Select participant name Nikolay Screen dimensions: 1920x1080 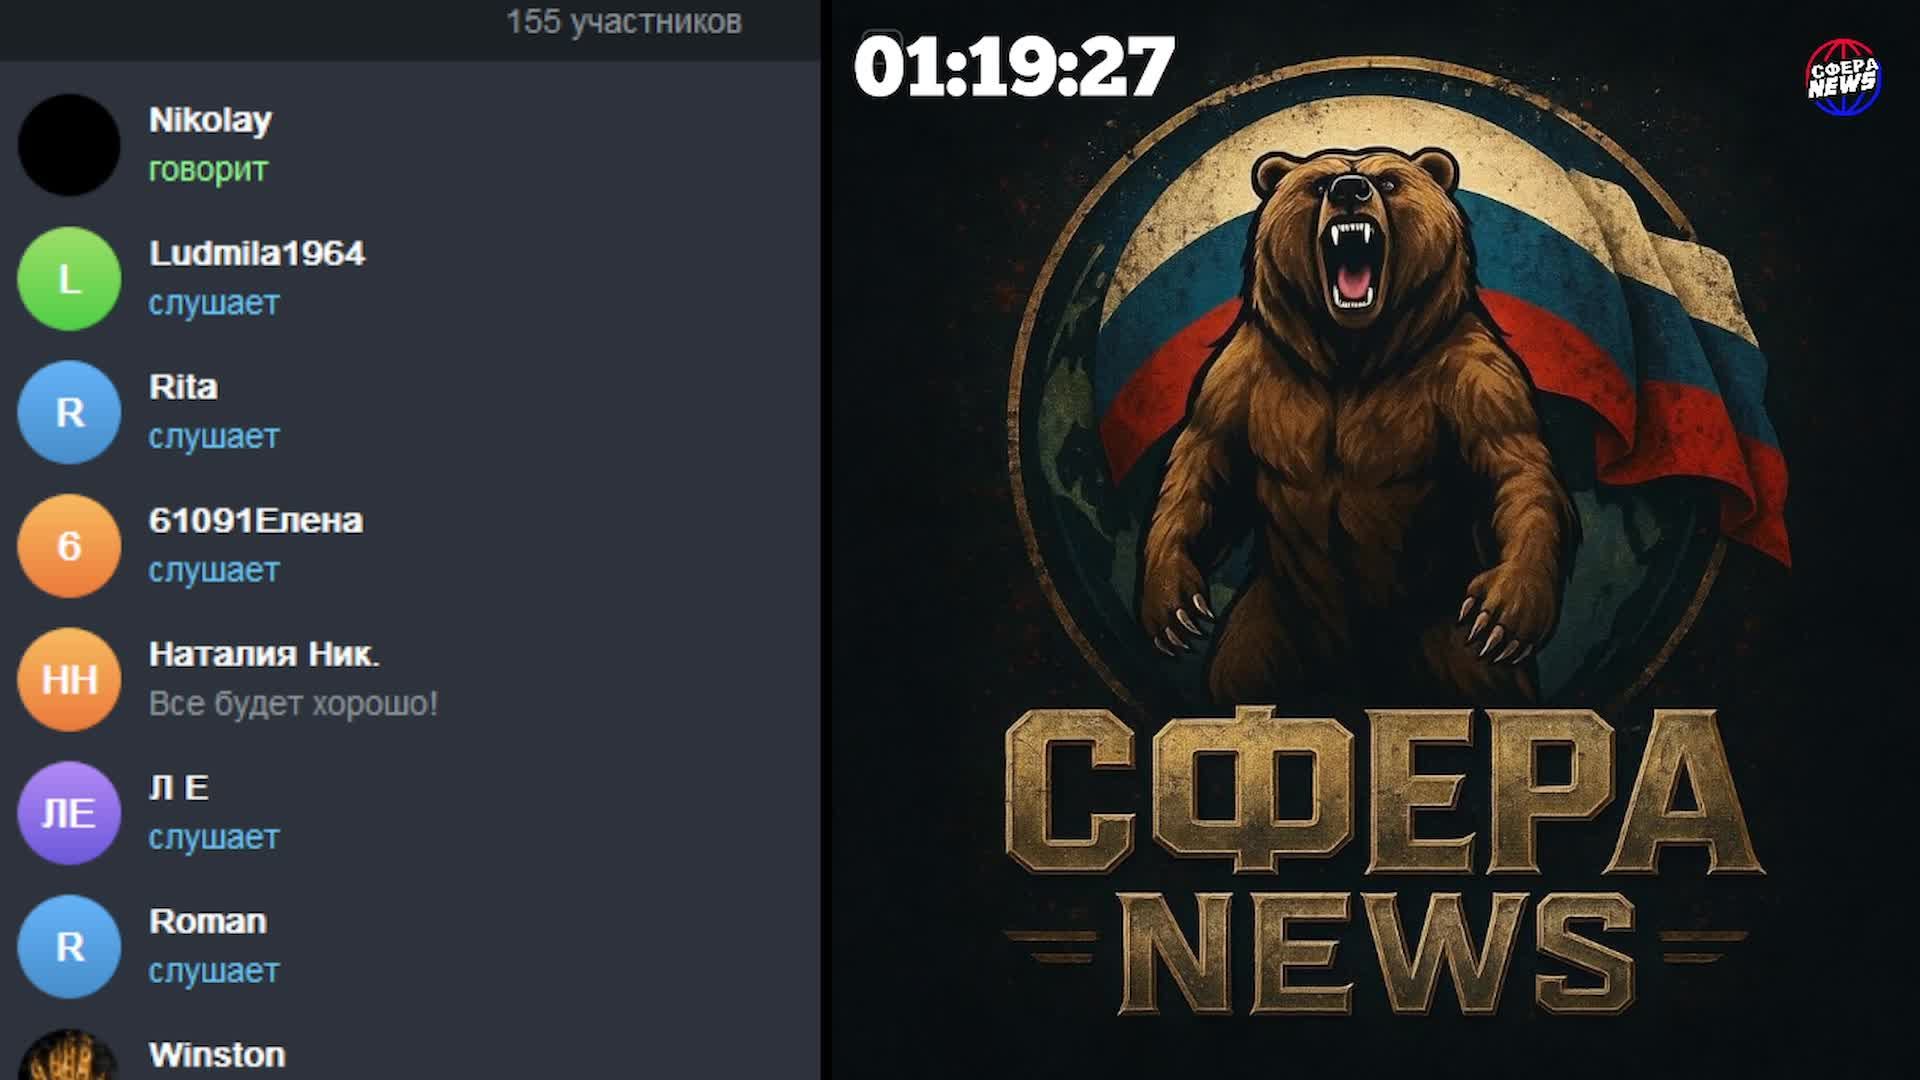click(210, 120)
